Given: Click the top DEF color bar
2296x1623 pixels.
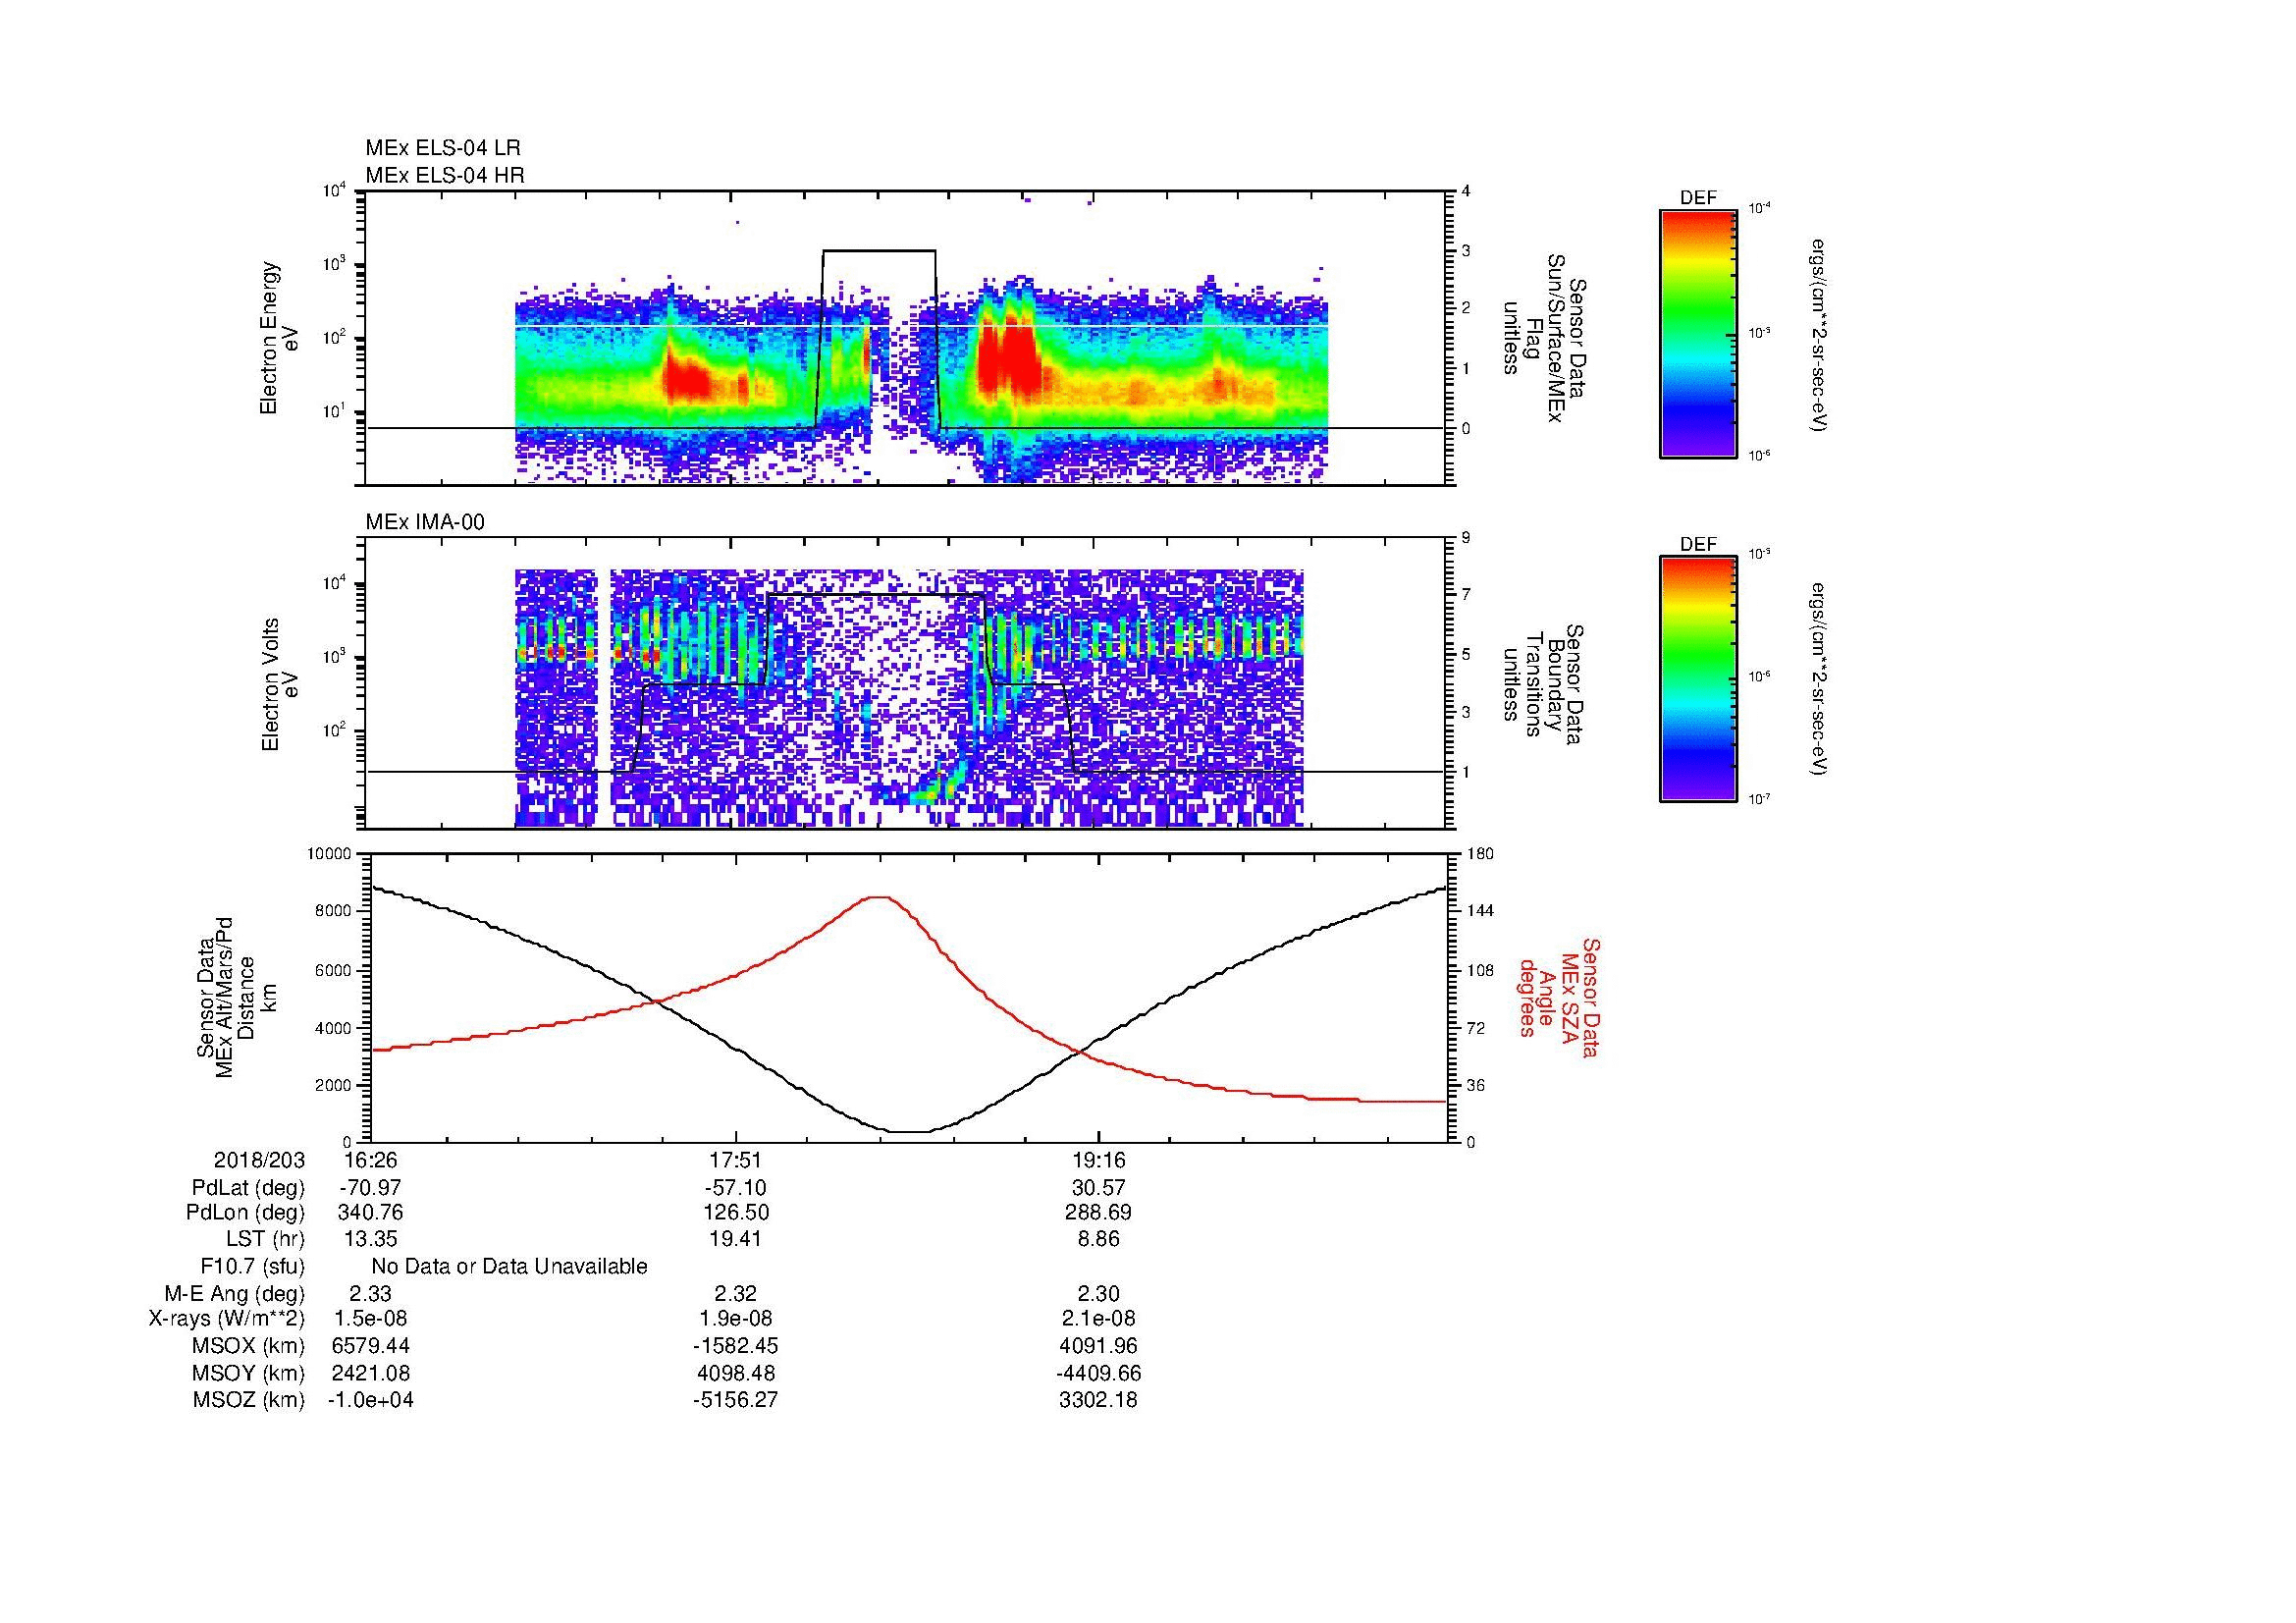Looking at the screenshot, I should click(x=1697, y=333).
